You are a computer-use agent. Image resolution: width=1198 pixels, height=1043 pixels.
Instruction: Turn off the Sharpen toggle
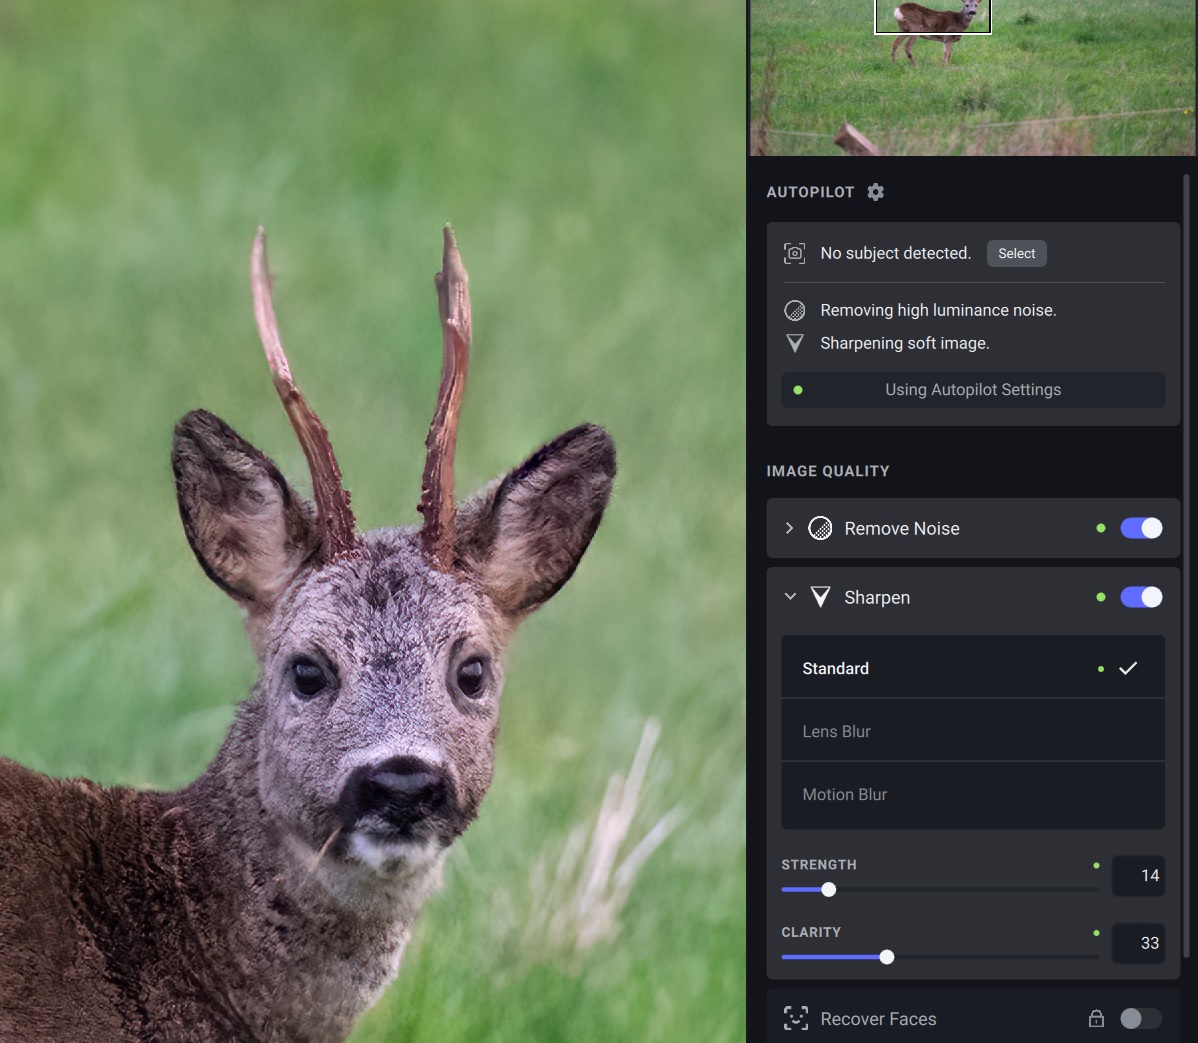(x=1141, y=597)
